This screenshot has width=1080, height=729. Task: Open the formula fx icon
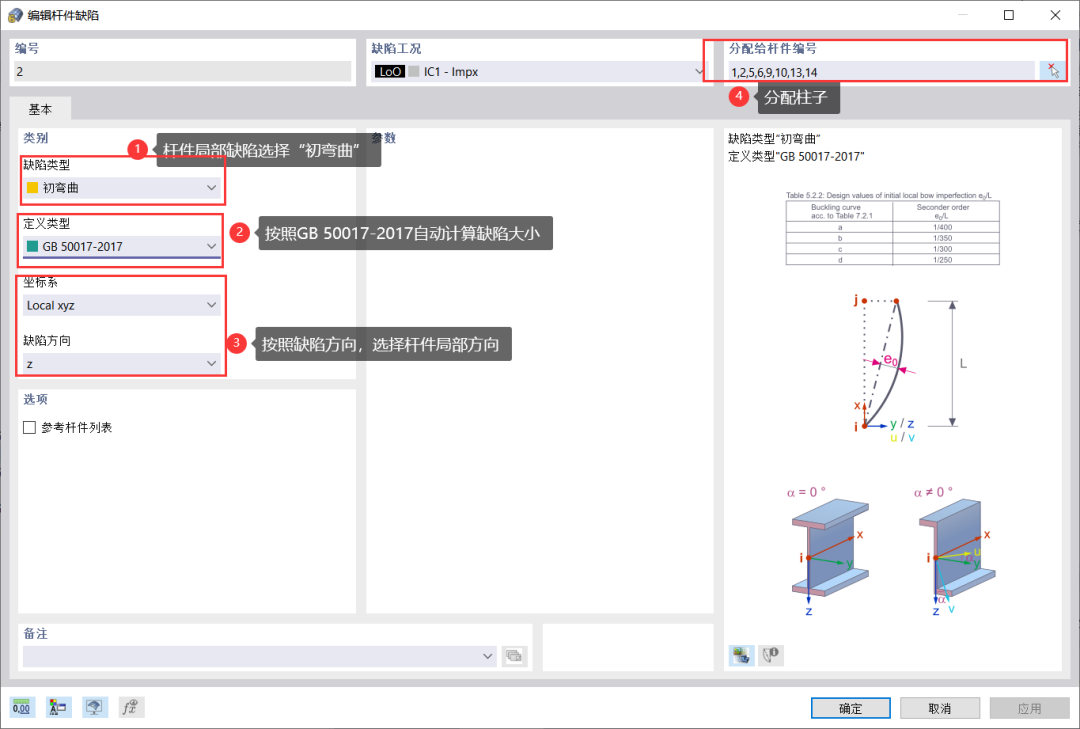pos(130,707)
